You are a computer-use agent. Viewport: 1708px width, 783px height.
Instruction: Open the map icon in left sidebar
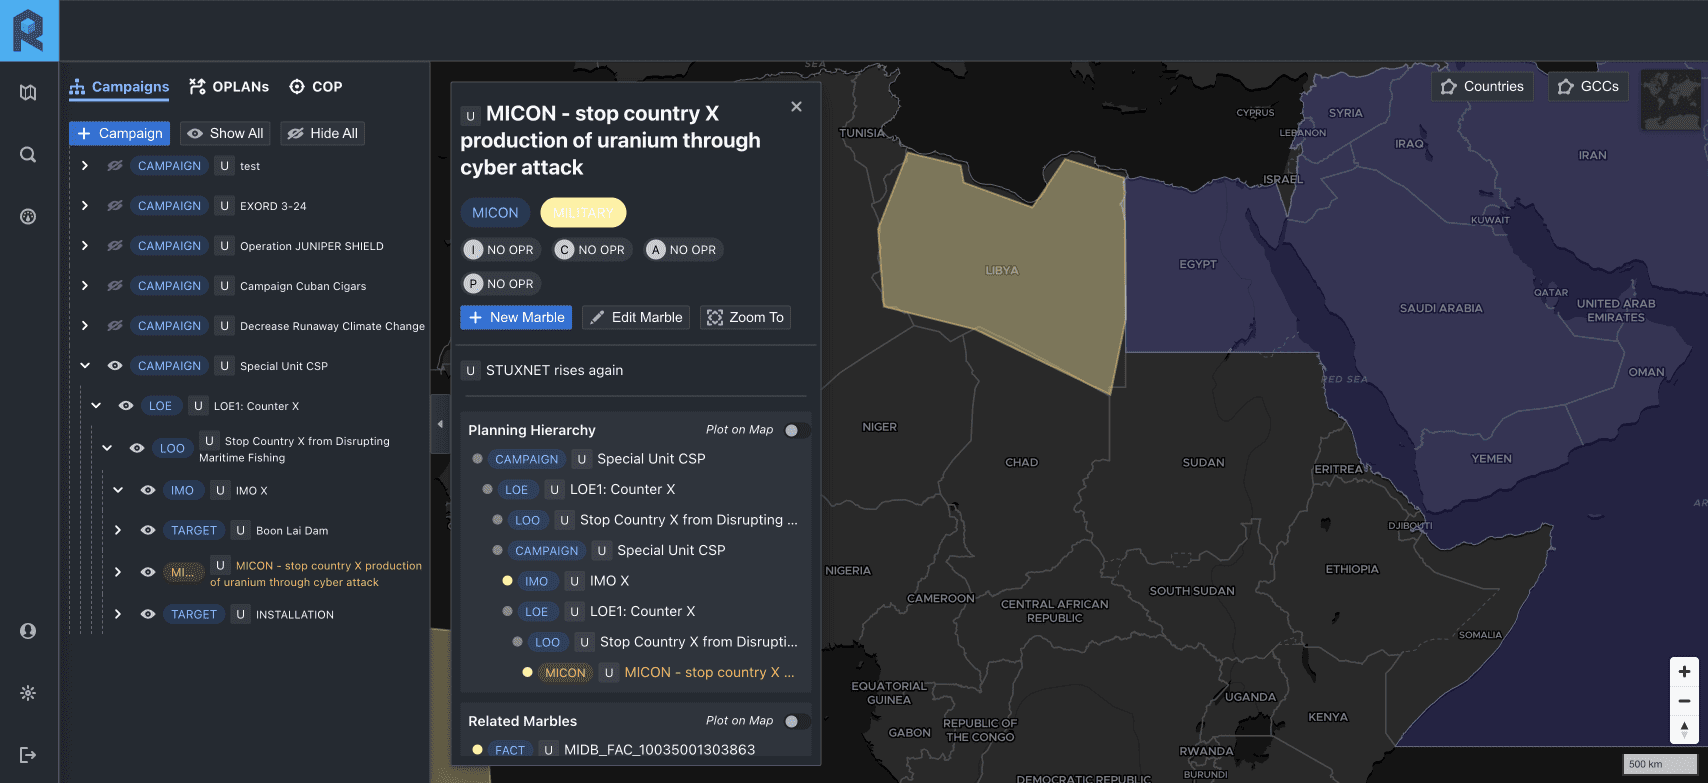pos(28,93)
